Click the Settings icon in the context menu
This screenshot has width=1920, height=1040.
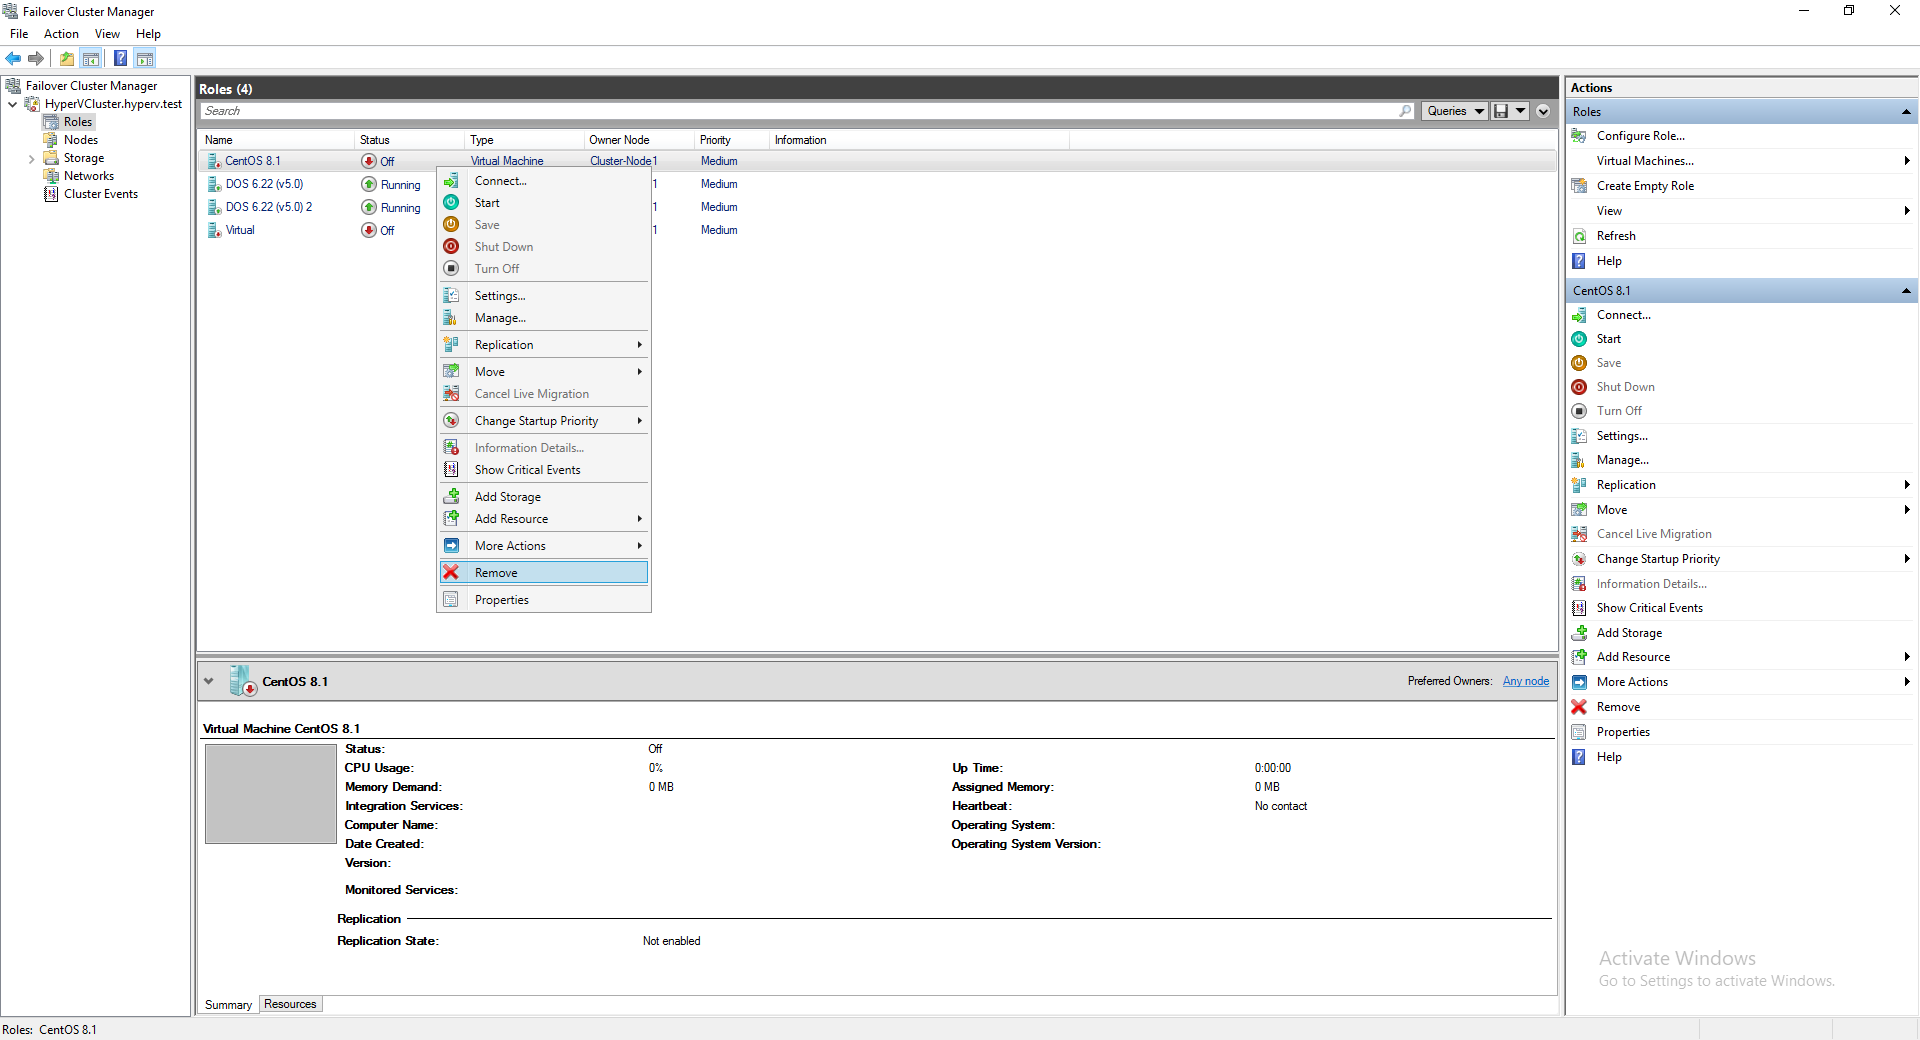(x=451, y=296)
